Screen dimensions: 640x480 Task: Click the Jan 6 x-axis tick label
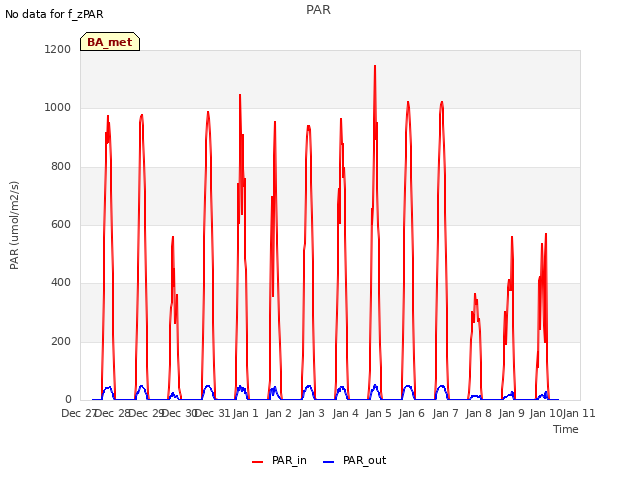pos(412,413)
